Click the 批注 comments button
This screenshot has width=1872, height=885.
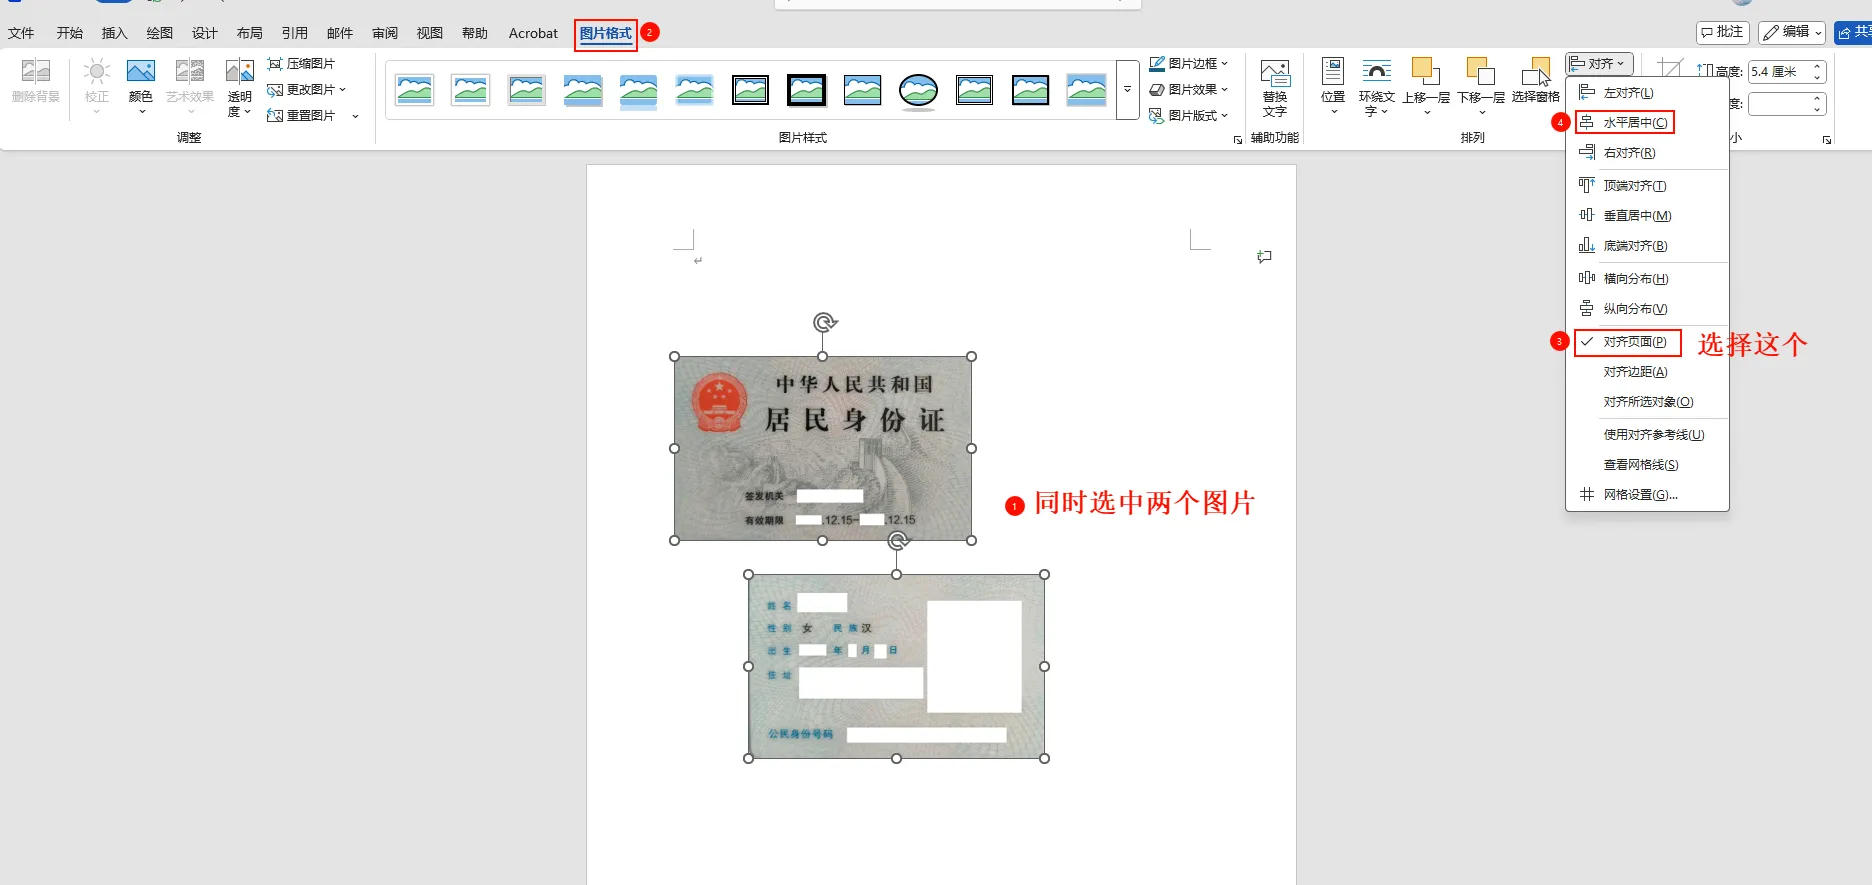point(1721,32)
